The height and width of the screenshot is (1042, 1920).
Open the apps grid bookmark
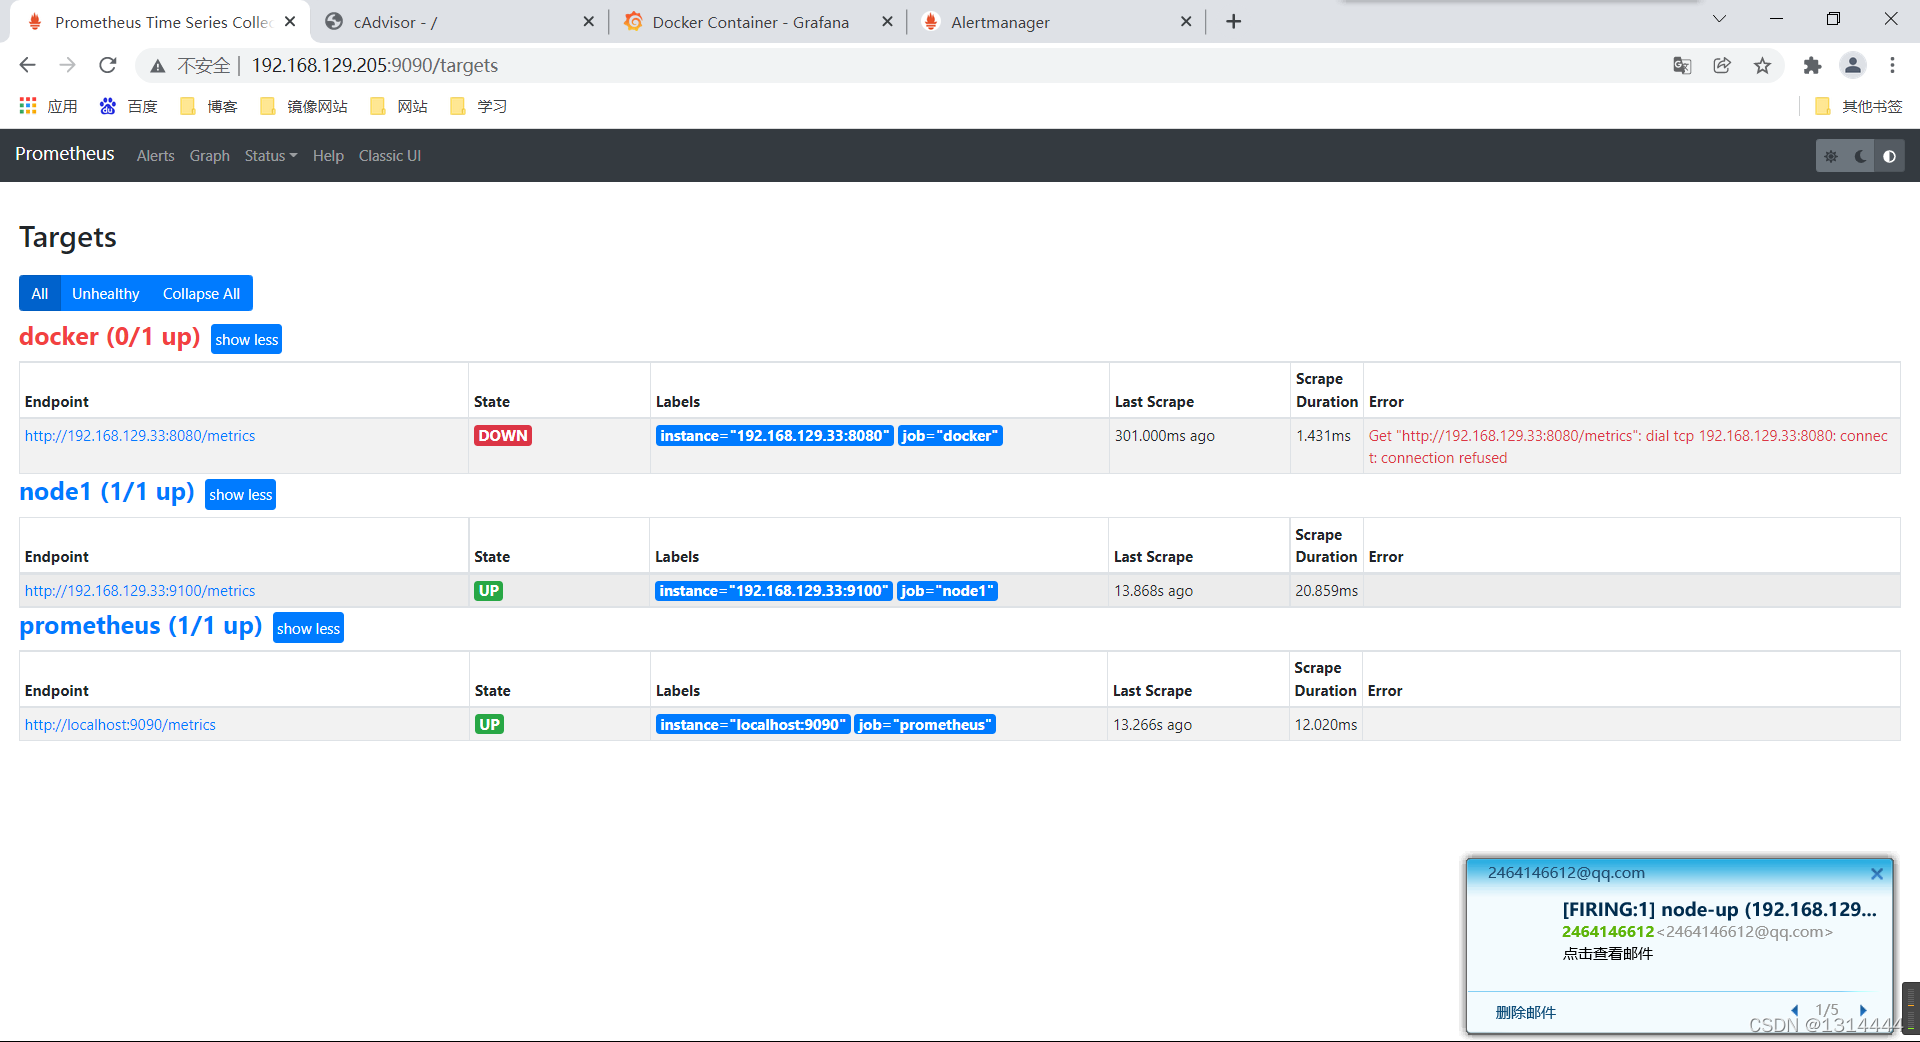(x=48, y=106)
